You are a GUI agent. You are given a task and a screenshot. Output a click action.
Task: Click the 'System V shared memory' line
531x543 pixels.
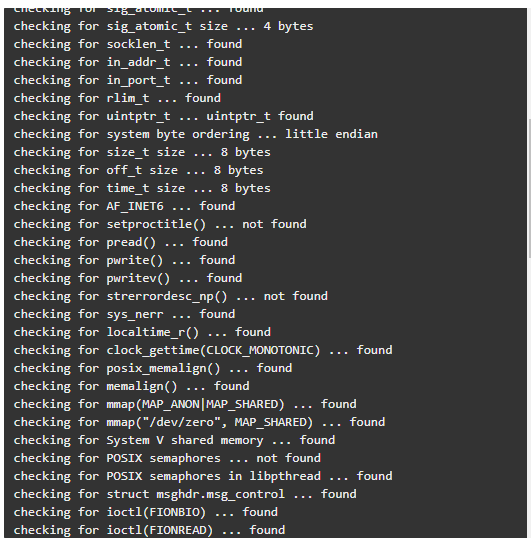(x=174, y=441)
